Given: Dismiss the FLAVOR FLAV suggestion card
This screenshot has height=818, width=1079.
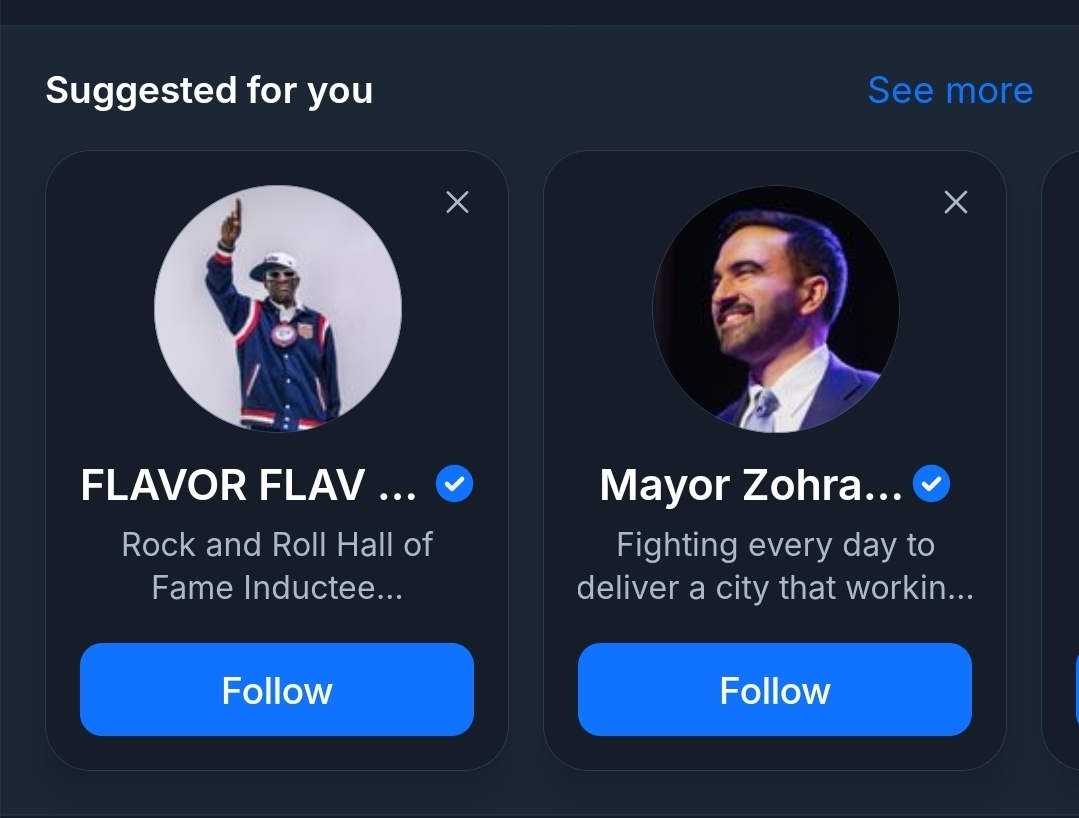Looking at the screenshot, I should point(457,202).
